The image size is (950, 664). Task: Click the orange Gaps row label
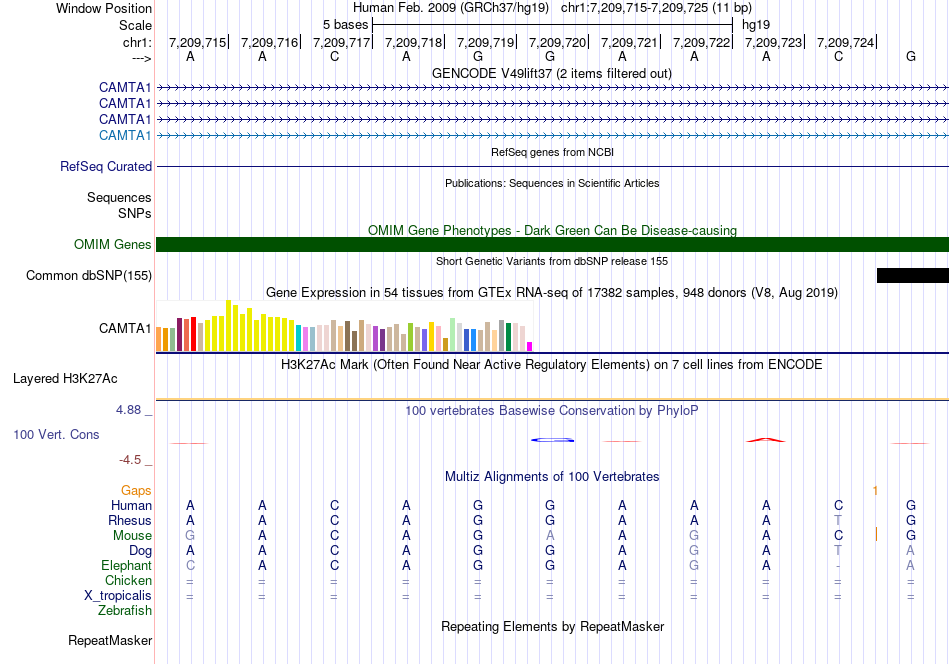point(136,490)
